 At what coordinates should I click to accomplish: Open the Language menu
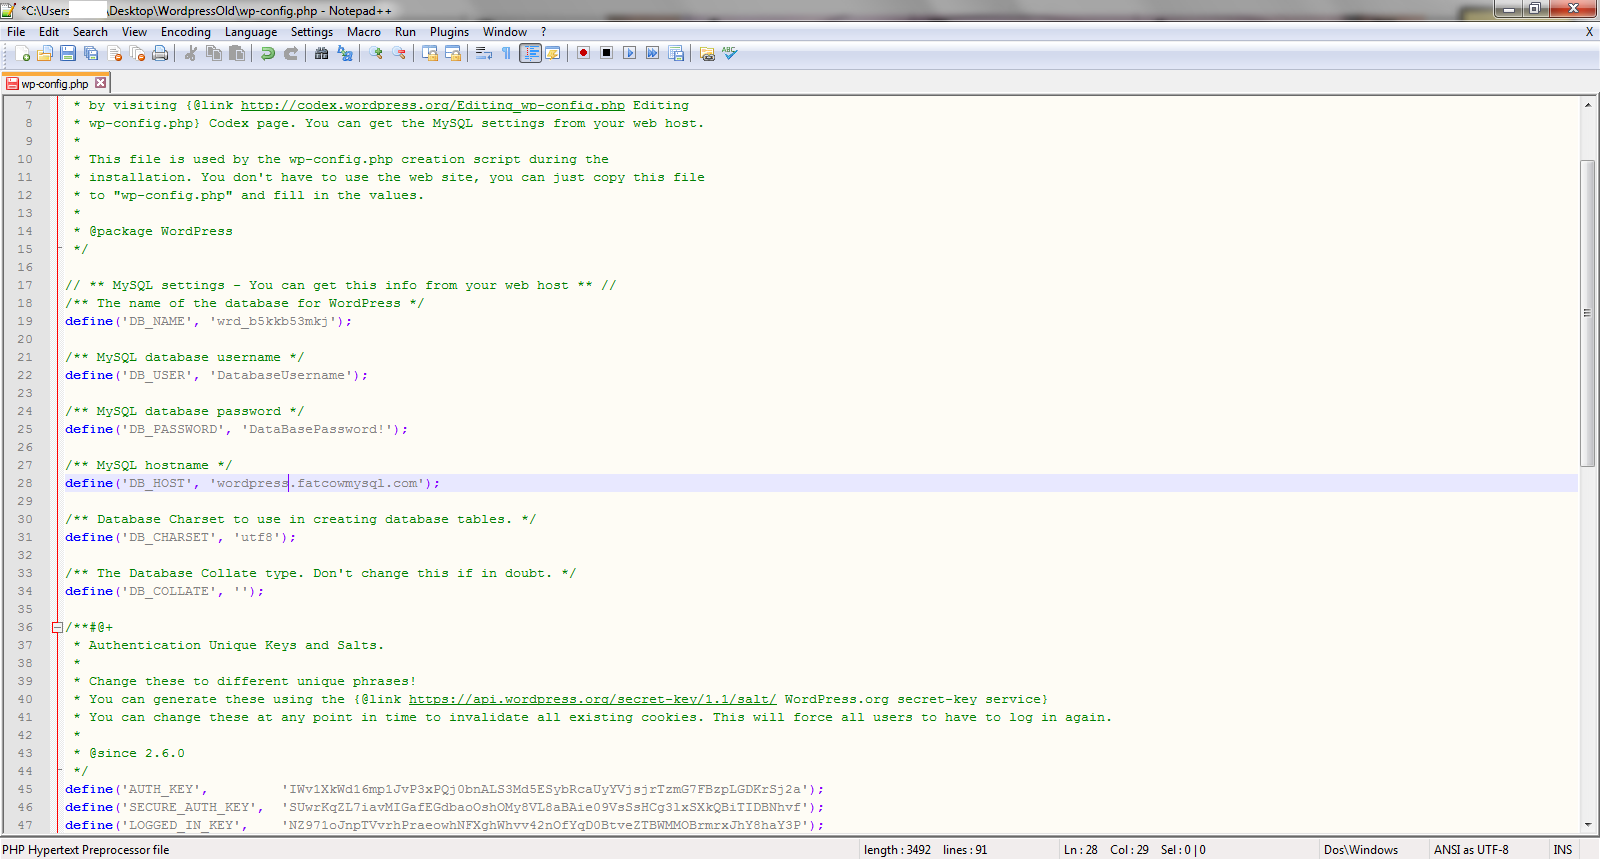coord(251,32)
